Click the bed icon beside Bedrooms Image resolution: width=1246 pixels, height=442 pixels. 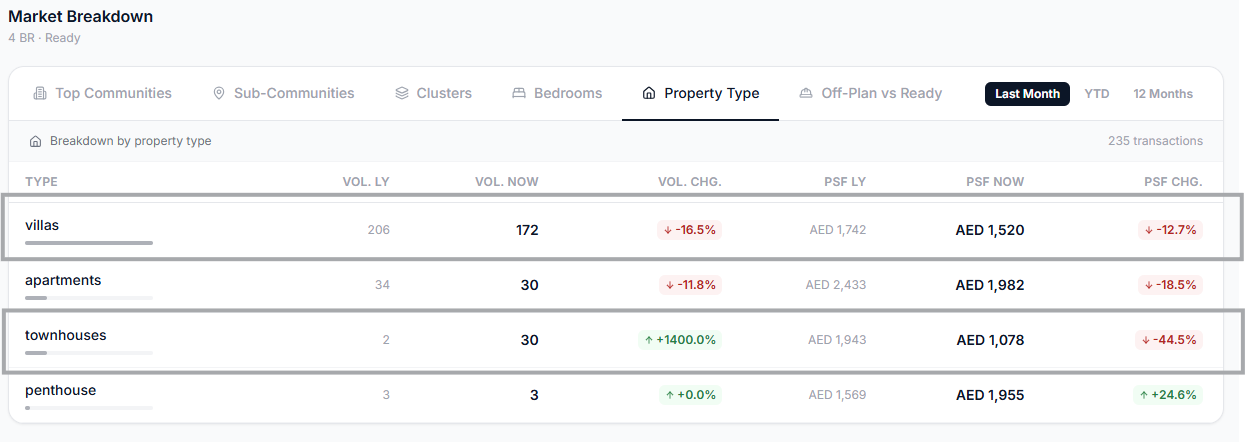coord(519,93)
